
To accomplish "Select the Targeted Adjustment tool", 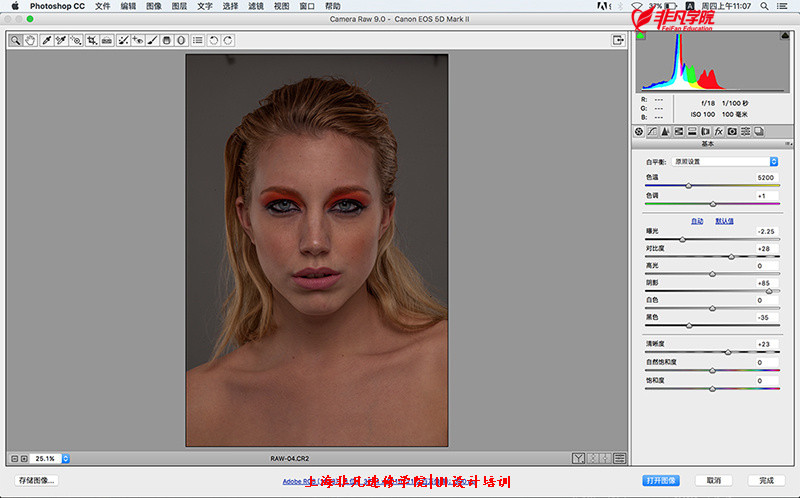I will pyautogui.click(x=76, y=40).
